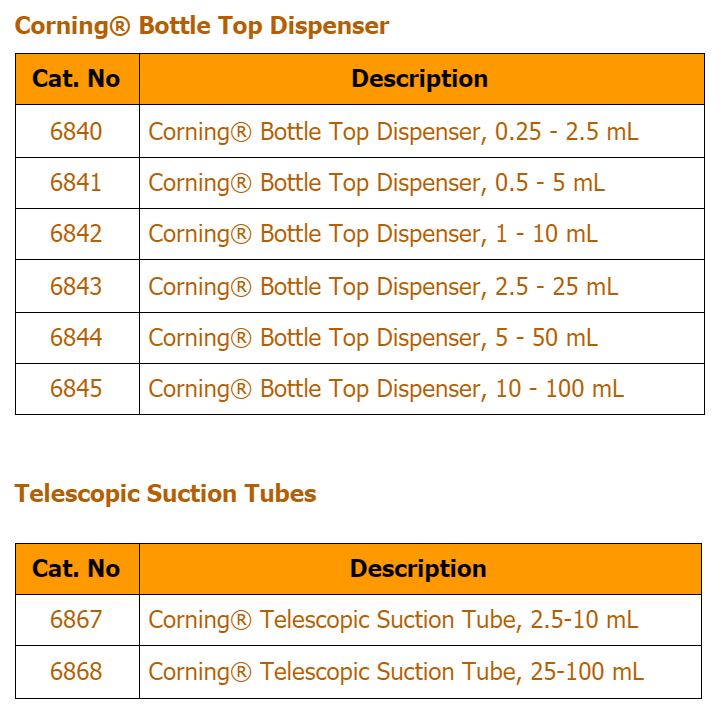Click Description header of dispenser table

click(420, 78)
